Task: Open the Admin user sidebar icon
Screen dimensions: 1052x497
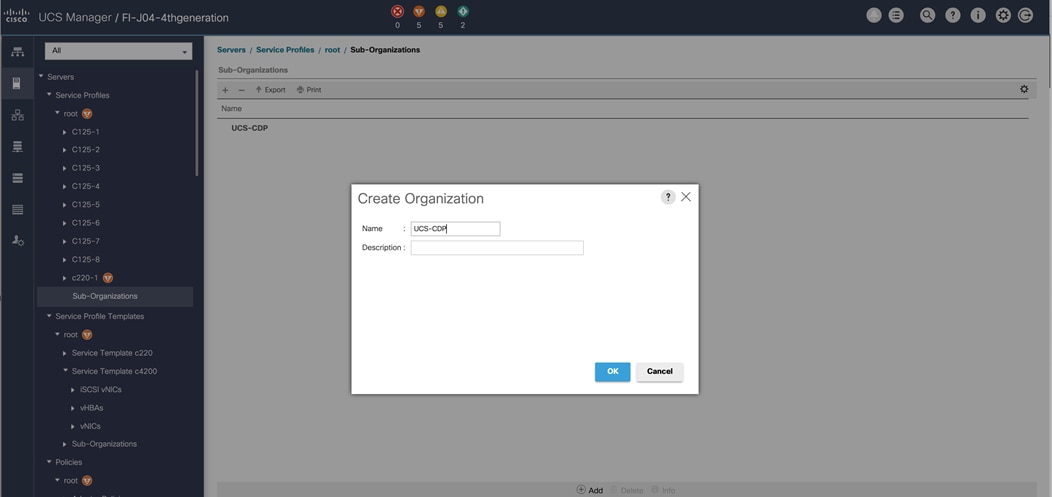Action: (x=18, y=241)
